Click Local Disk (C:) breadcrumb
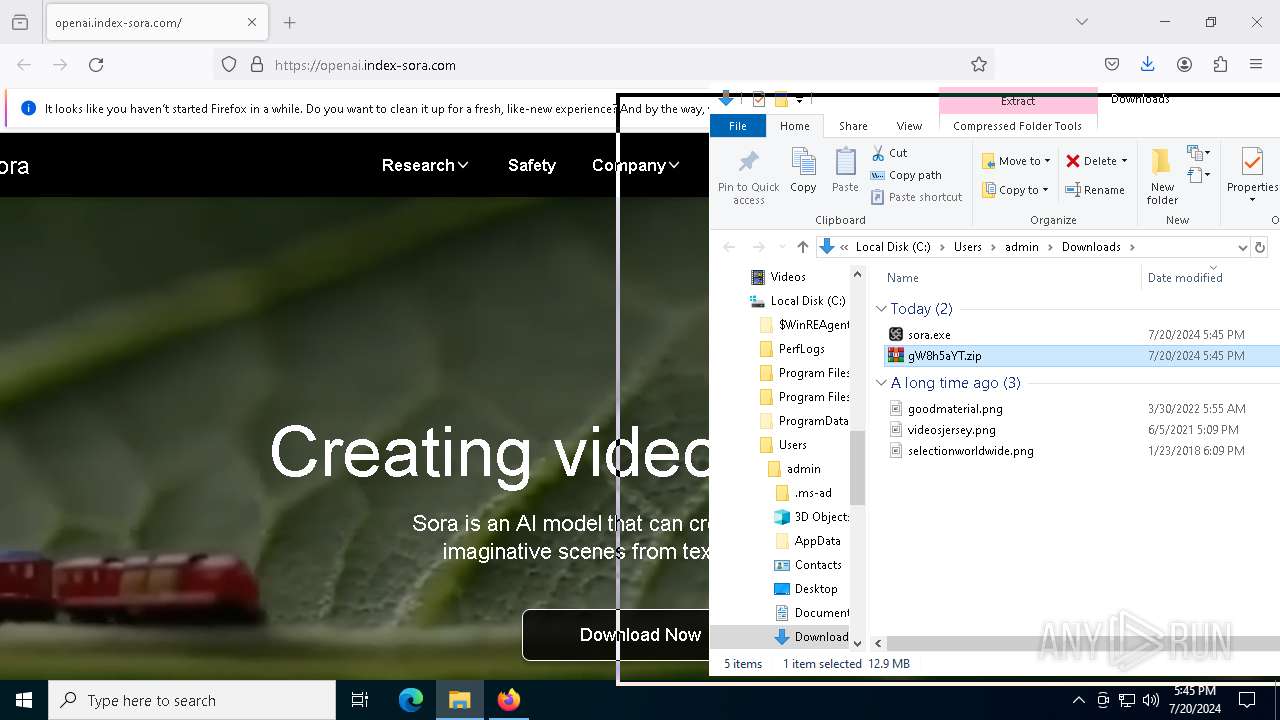 [x=892, y=247]
